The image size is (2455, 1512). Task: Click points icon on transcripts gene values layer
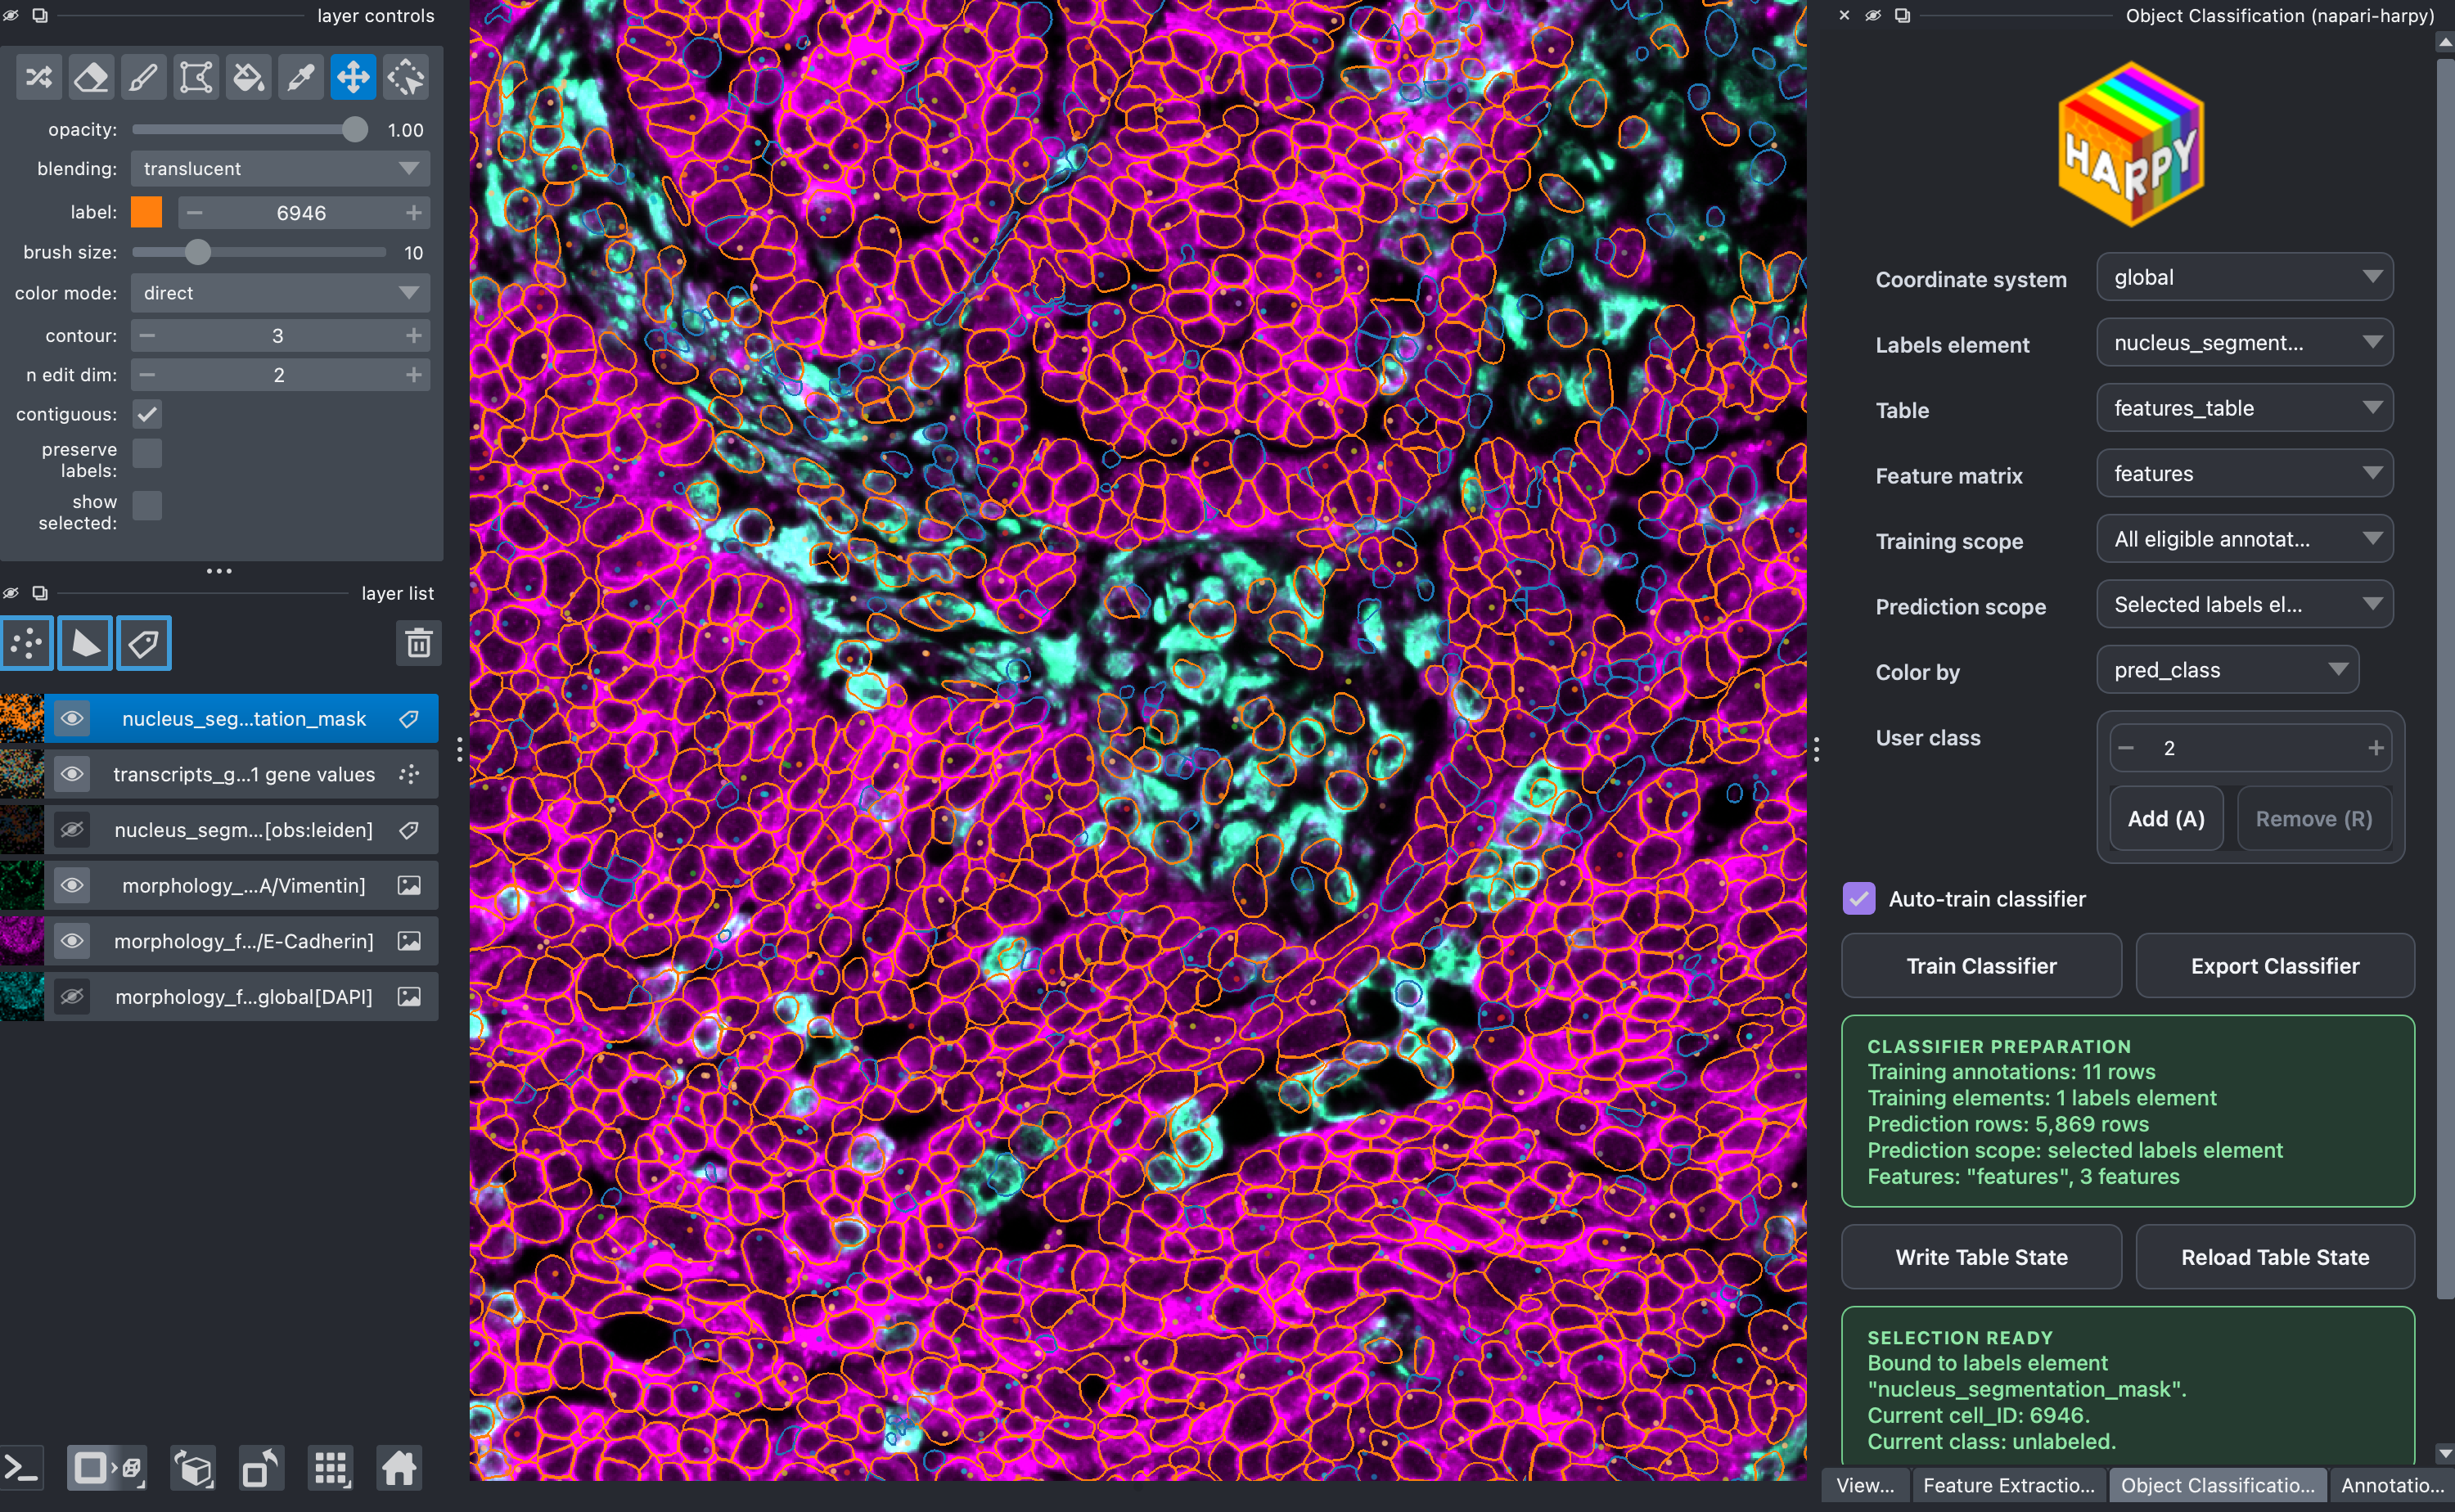point(409,774)
